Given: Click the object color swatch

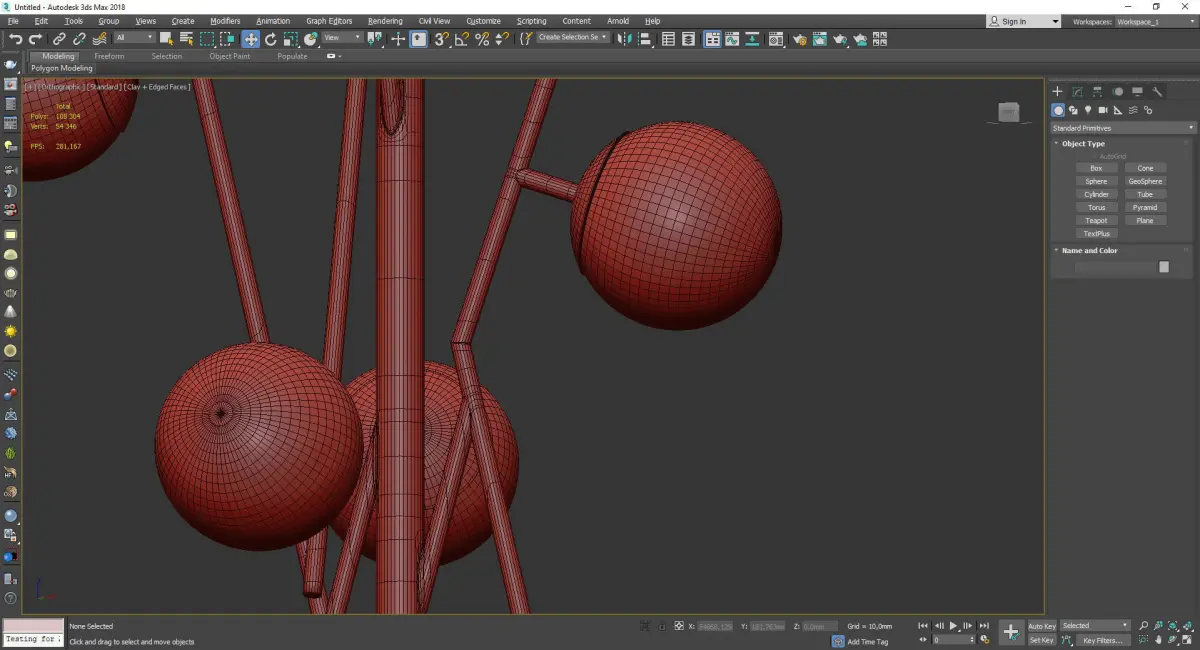Looking at the screenshot, I should [x=1163, y=267].
